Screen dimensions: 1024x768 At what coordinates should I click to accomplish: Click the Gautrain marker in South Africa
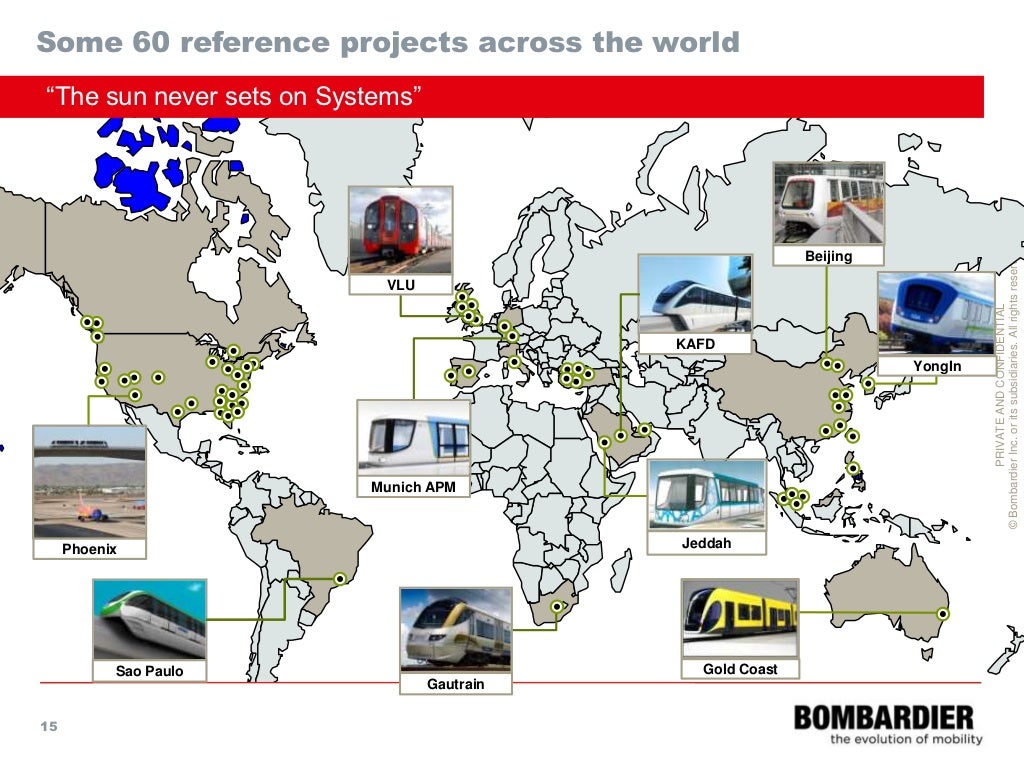[x=556, y=607]
